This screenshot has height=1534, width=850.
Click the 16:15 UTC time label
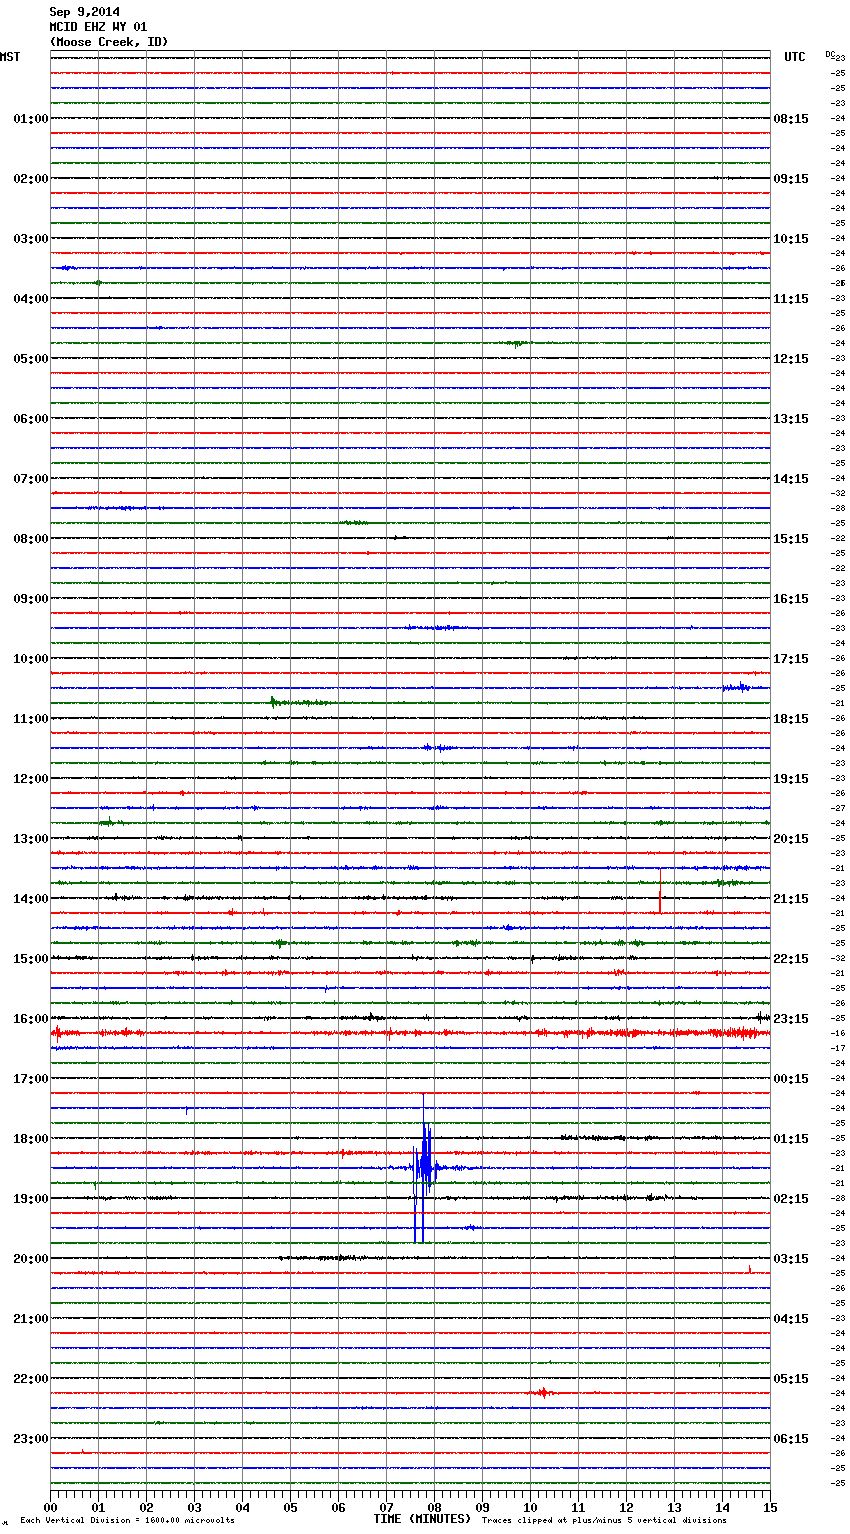(791, 599)
